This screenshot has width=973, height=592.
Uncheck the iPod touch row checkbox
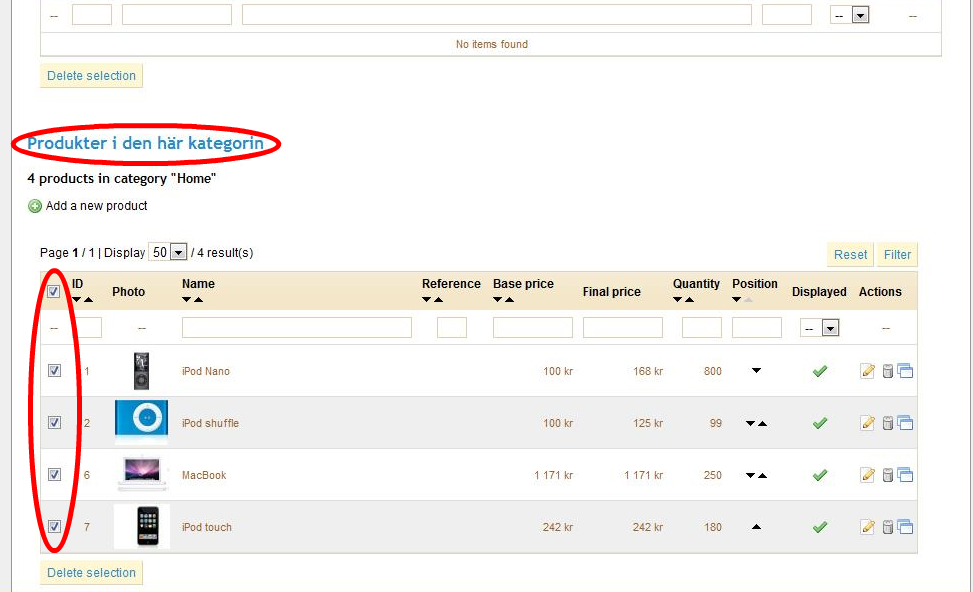(x=55, y=526)
